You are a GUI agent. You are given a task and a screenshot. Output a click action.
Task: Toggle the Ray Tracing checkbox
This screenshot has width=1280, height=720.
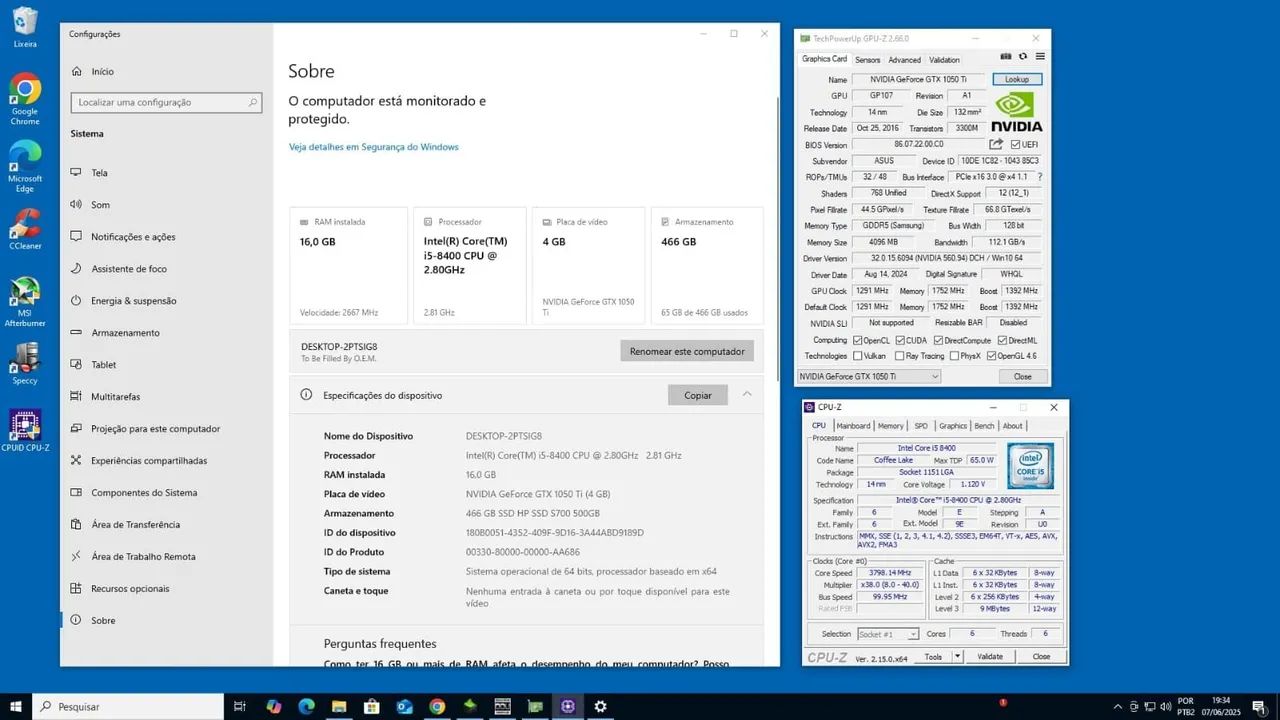(x=900, y=356)
